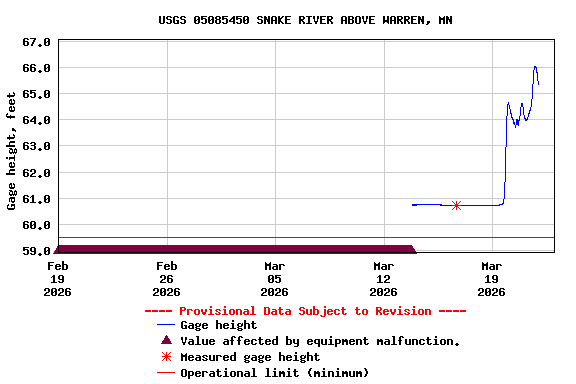Viewport: 576px width, 384px height.
Task: Click the maroon triangle icon in legend
Action: (x=166, y=340)
